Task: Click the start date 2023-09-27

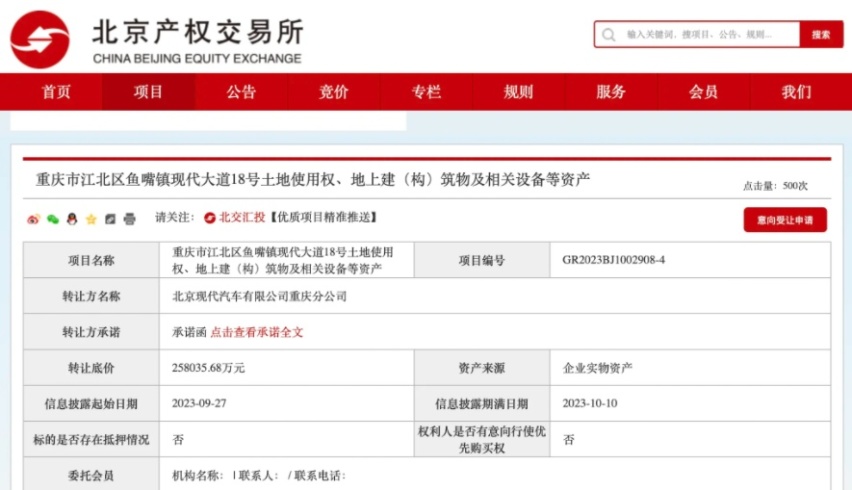Action: (x=199, y=403)
